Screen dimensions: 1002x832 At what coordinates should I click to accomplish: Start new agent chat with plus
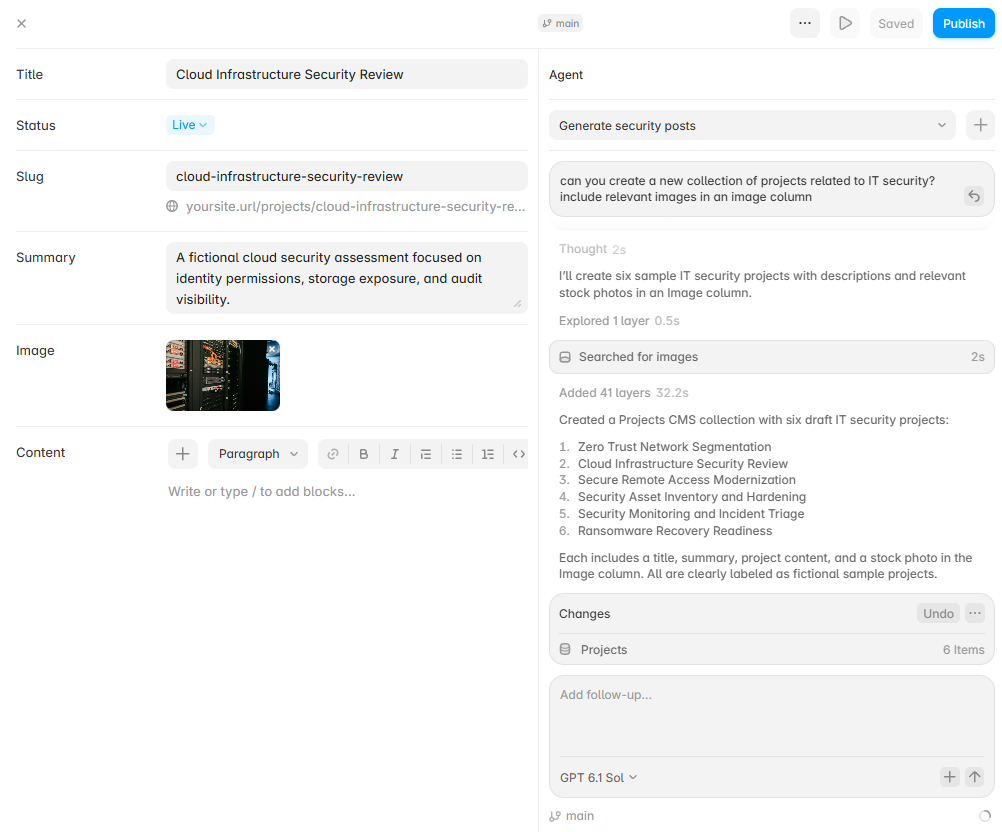point(980,125)
